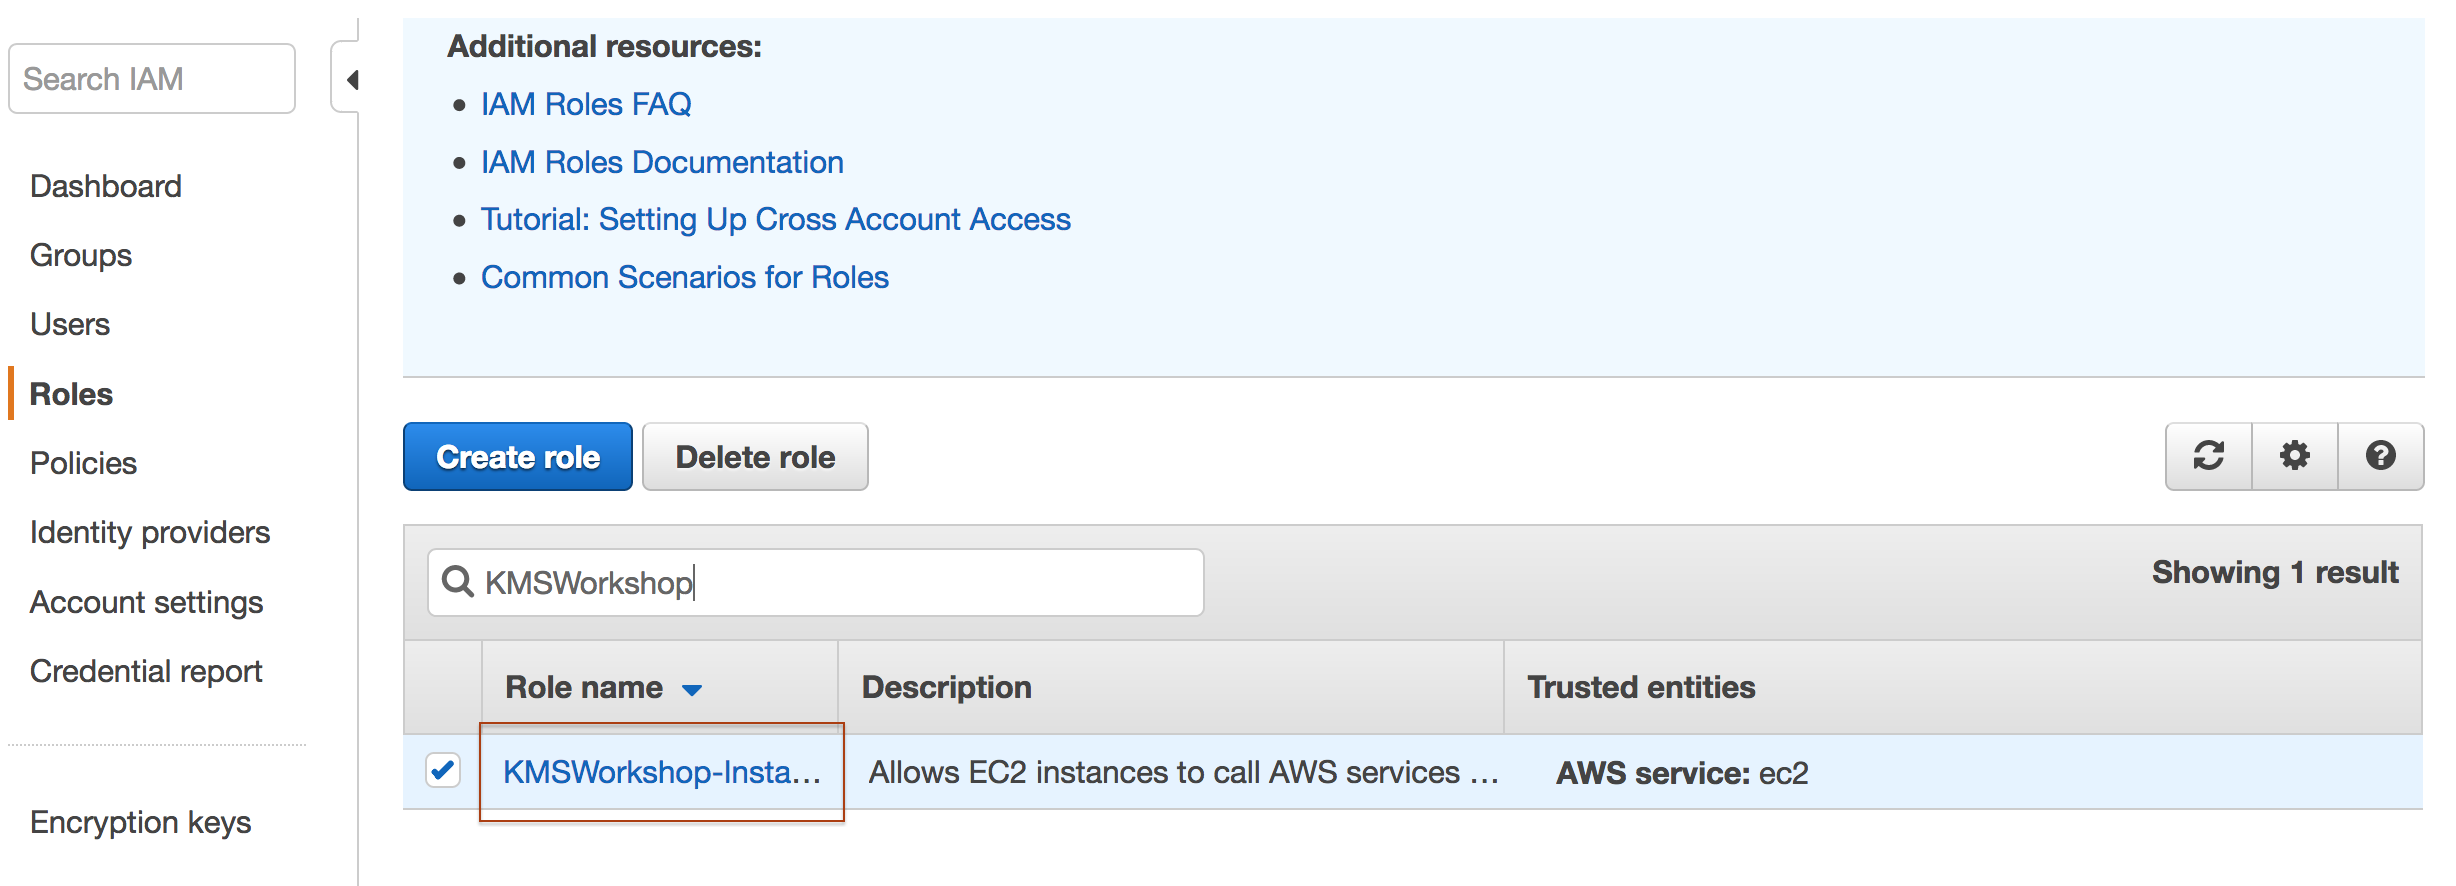Focus the KMSWorkshop role filter box
Image resolution: width=2456 pixels, height=886 pixels.
816,582
